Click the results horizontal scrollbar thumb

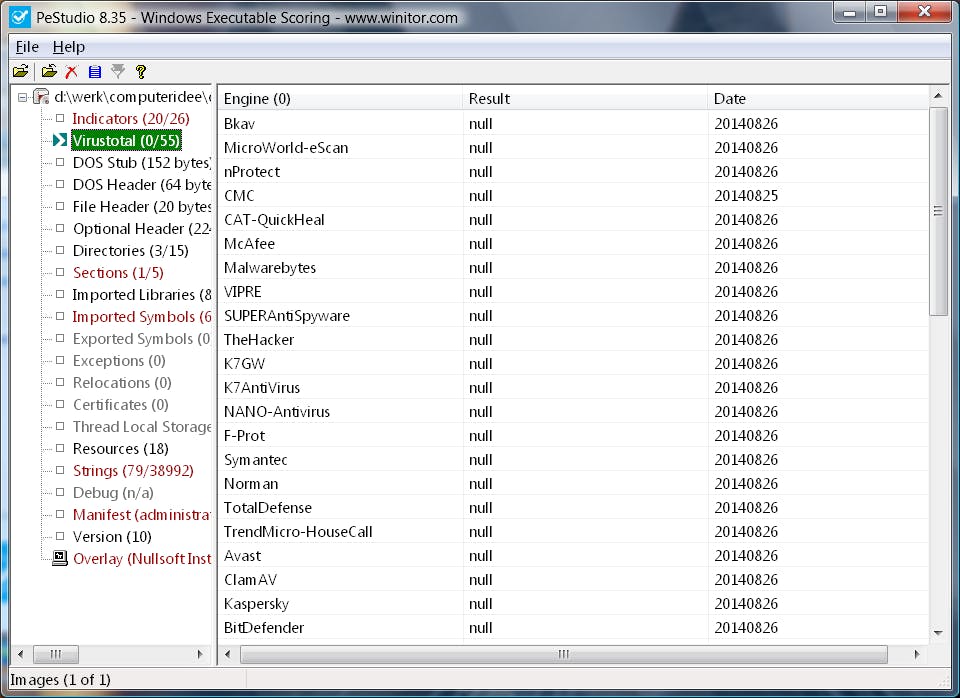point(563,654)
